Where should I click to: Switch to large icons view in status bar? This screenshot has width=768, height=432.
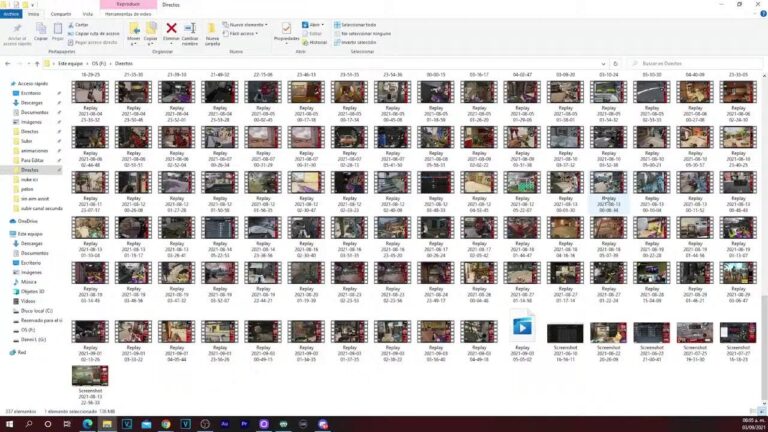pyautogui.click(x=761, y=411)
